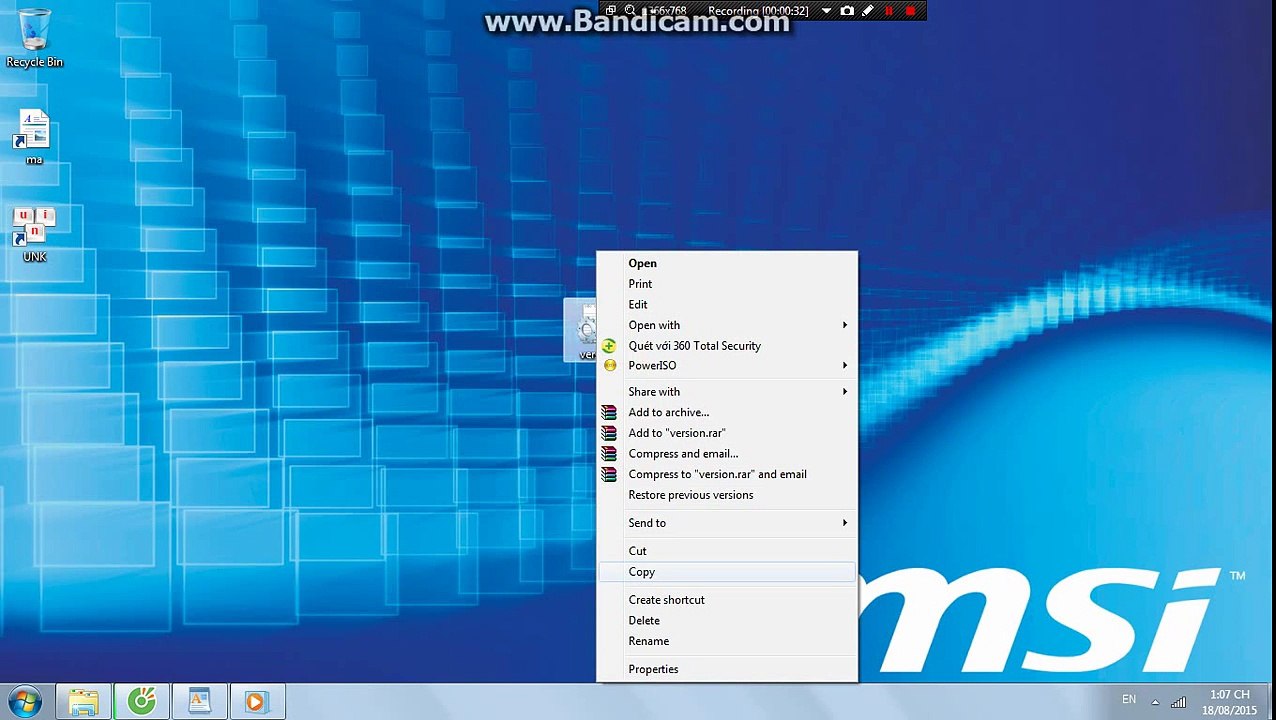The width and height of the screenshot is (1276, 720).
Task: Click the network signal tray icon
Action: [x=1179, y=702]
